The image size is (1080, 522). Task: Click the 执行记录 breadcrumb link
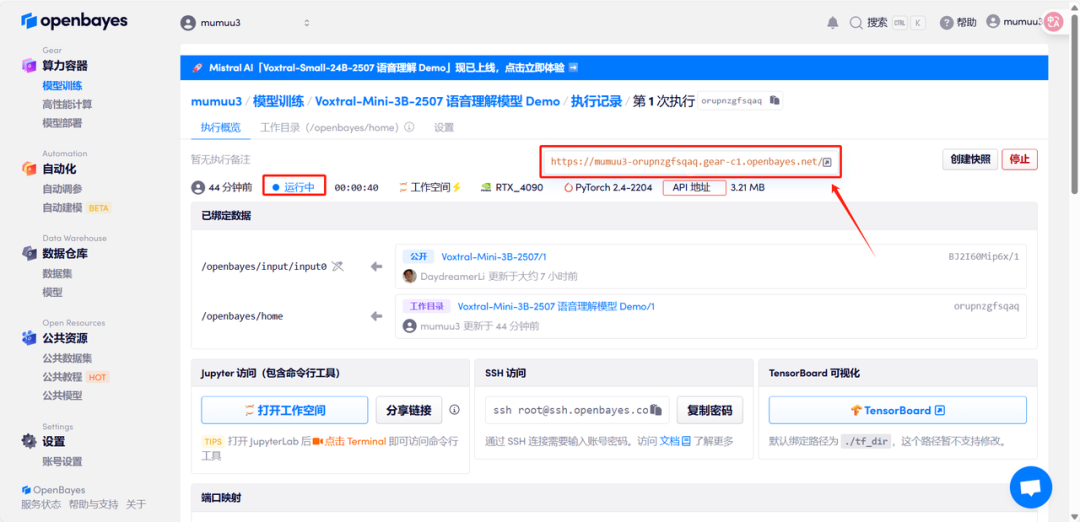click(596, 101)
